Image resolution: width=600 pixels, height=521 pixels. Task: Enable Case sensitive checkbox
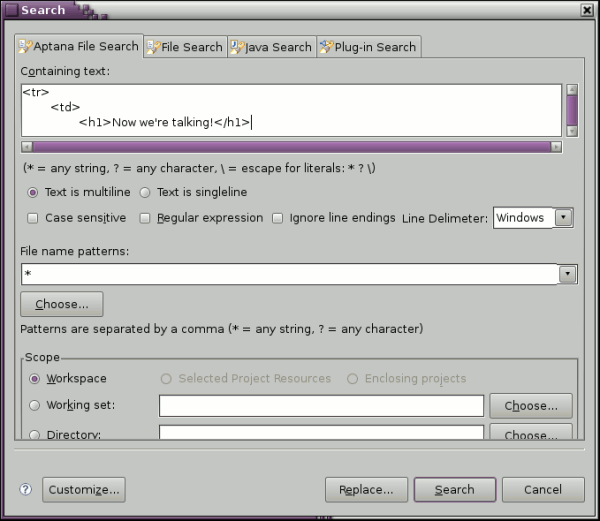pos(33,218)
